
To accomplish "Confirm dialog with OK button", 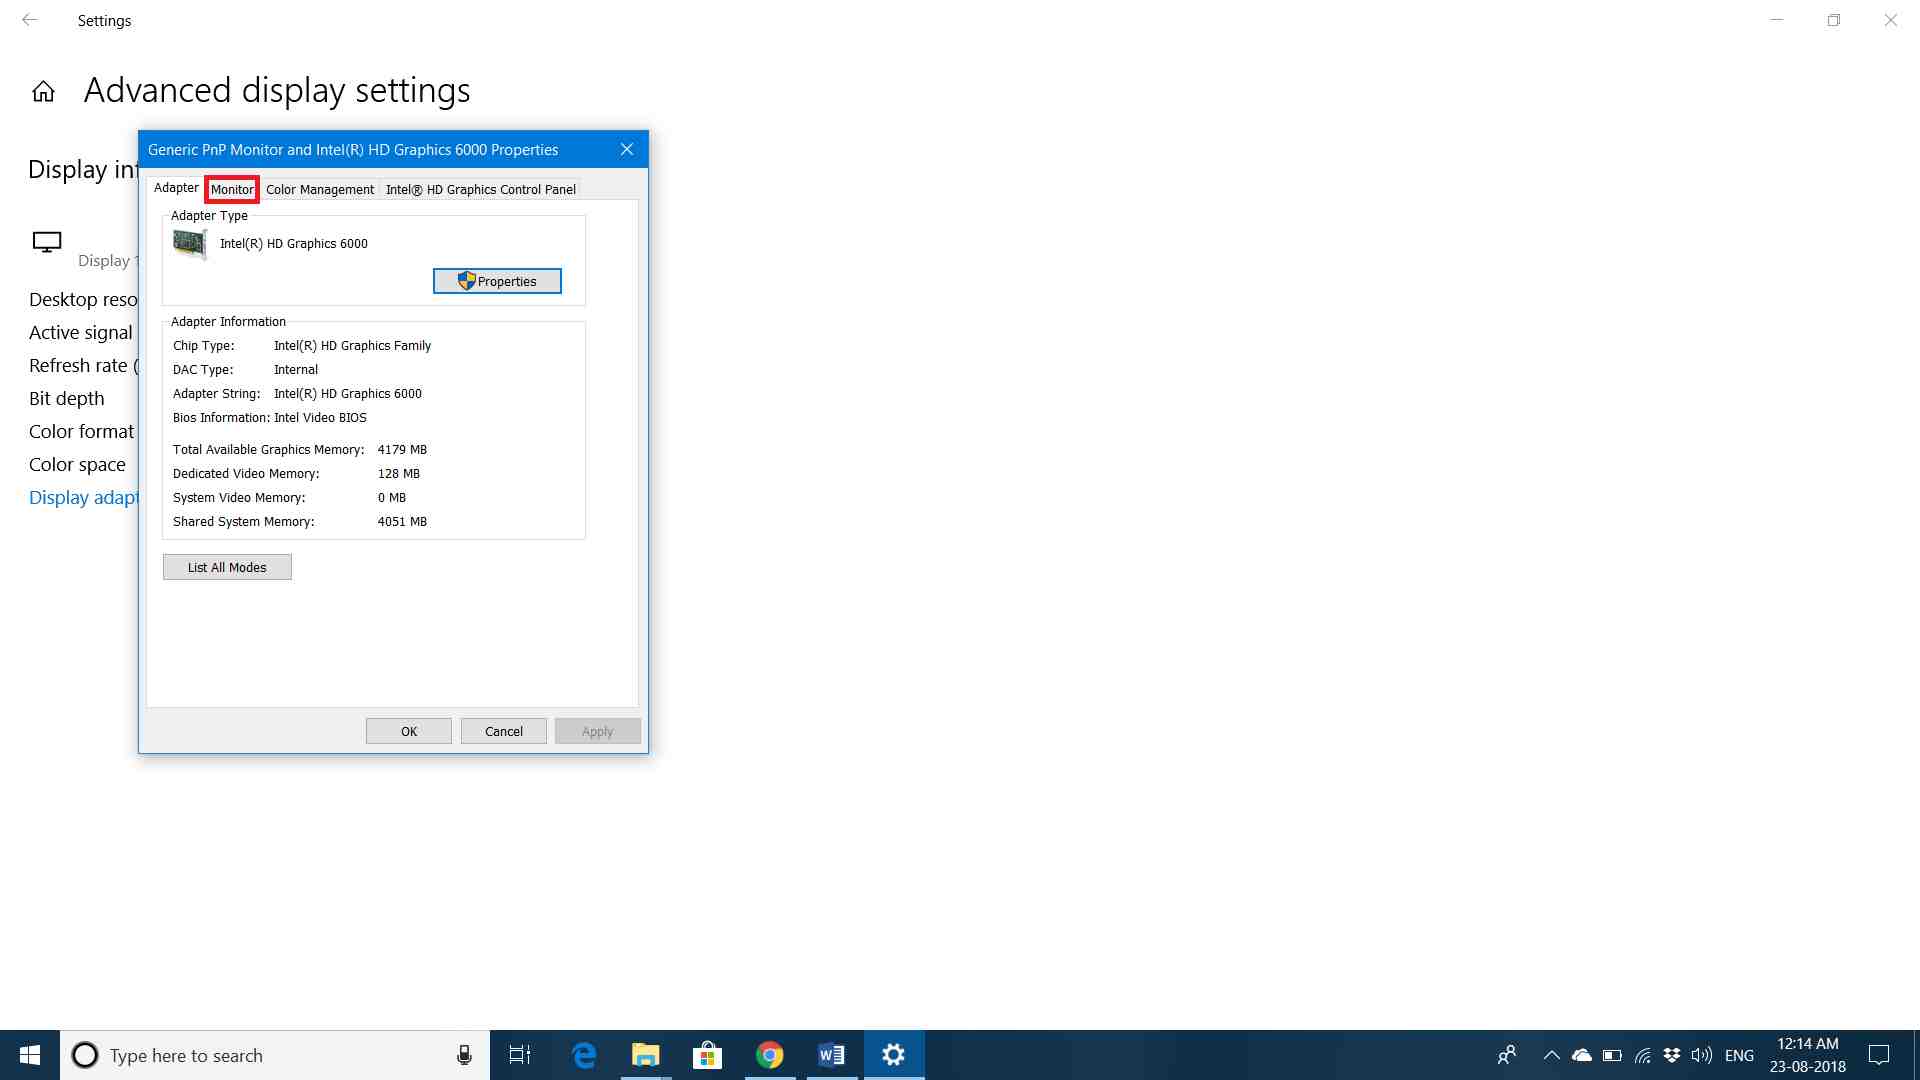I will [x=409, y=731].
